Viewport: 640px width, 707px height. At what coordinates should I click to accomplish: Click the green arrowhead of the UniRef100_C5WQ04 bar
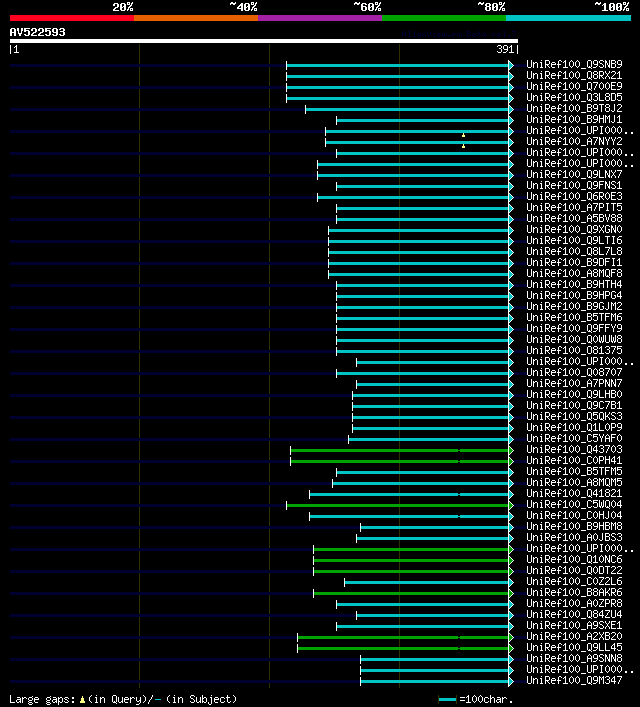[511, 505]
